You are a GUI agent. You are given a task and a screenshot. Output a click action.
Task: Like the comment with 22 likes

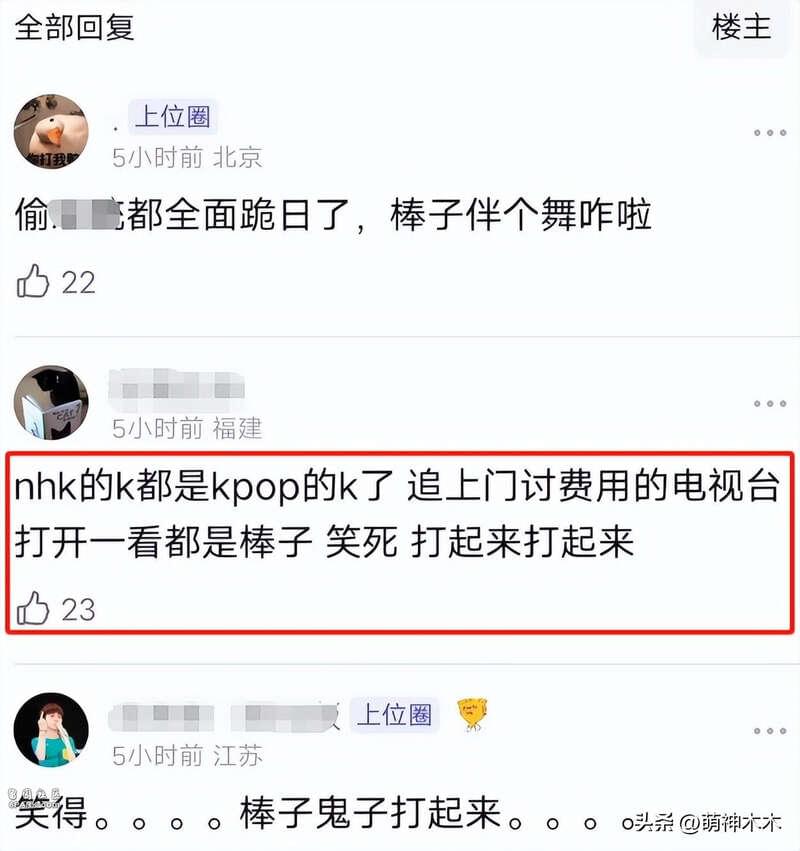click(x=33, y=281)
